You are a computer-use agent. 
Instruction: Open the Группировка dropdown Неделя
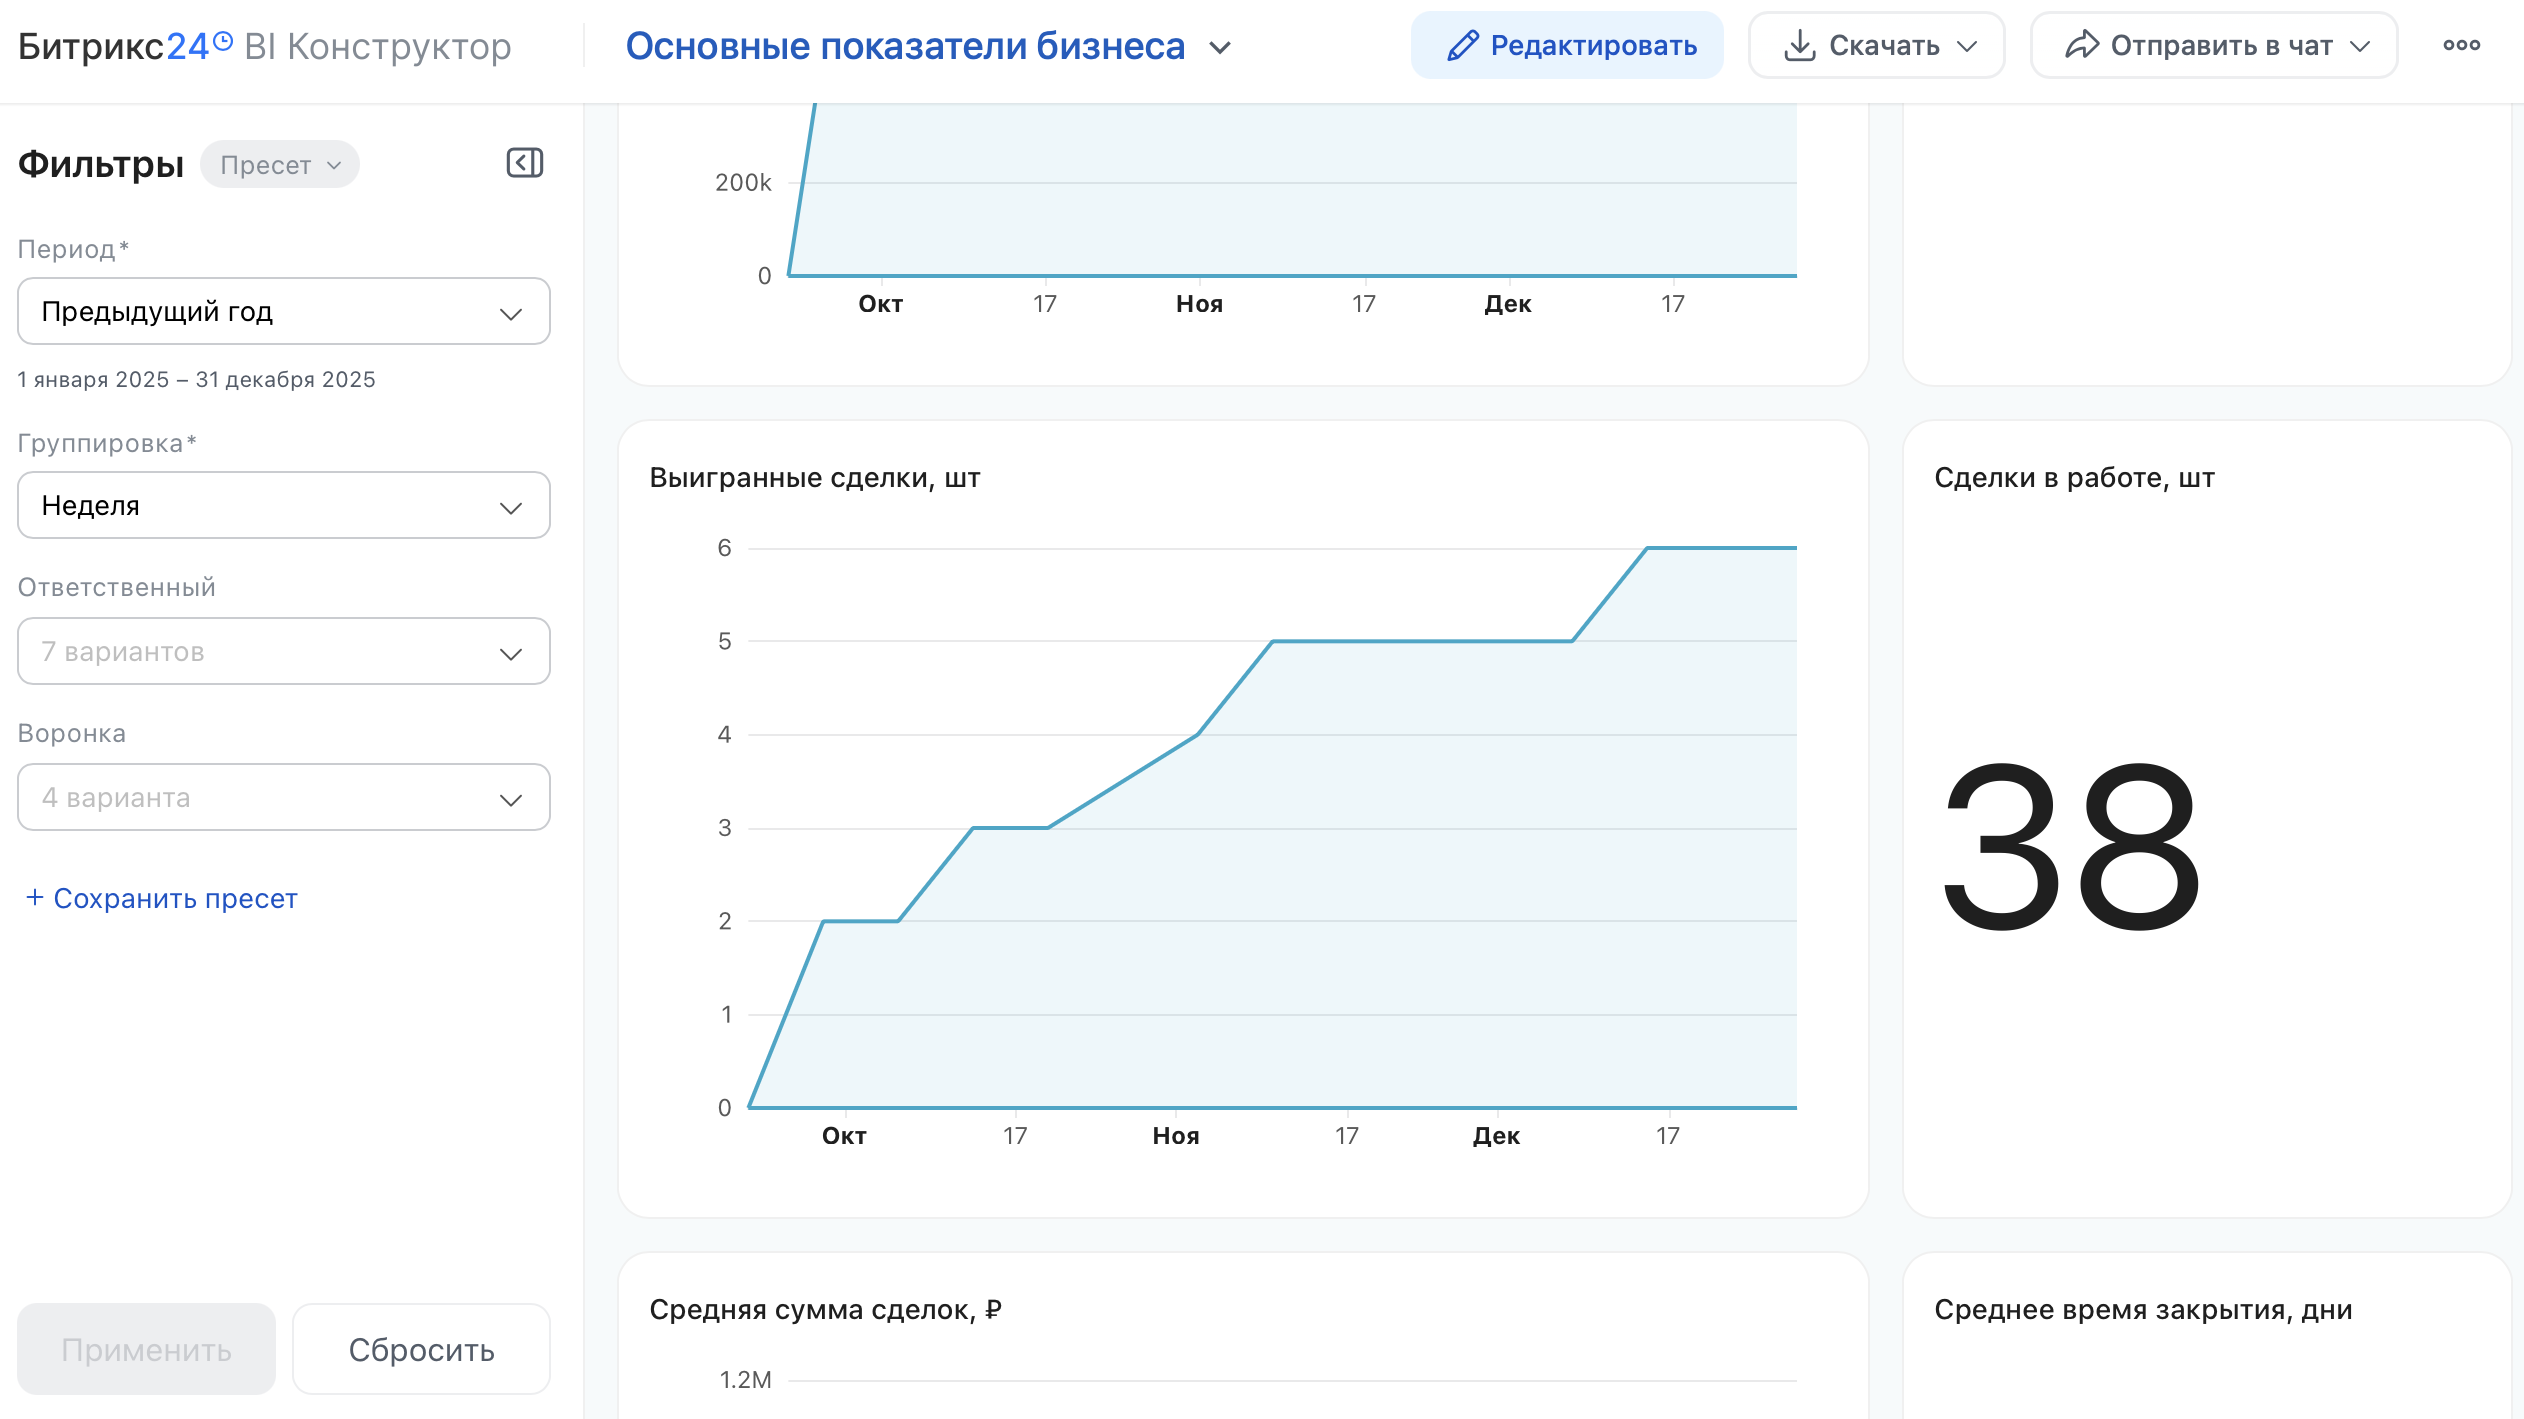(x=284, y=505)
